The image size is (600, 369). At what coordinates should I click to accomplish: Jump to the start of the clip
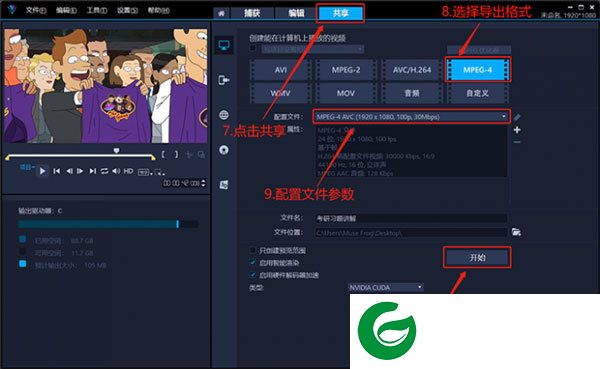(x=56, y=171)
